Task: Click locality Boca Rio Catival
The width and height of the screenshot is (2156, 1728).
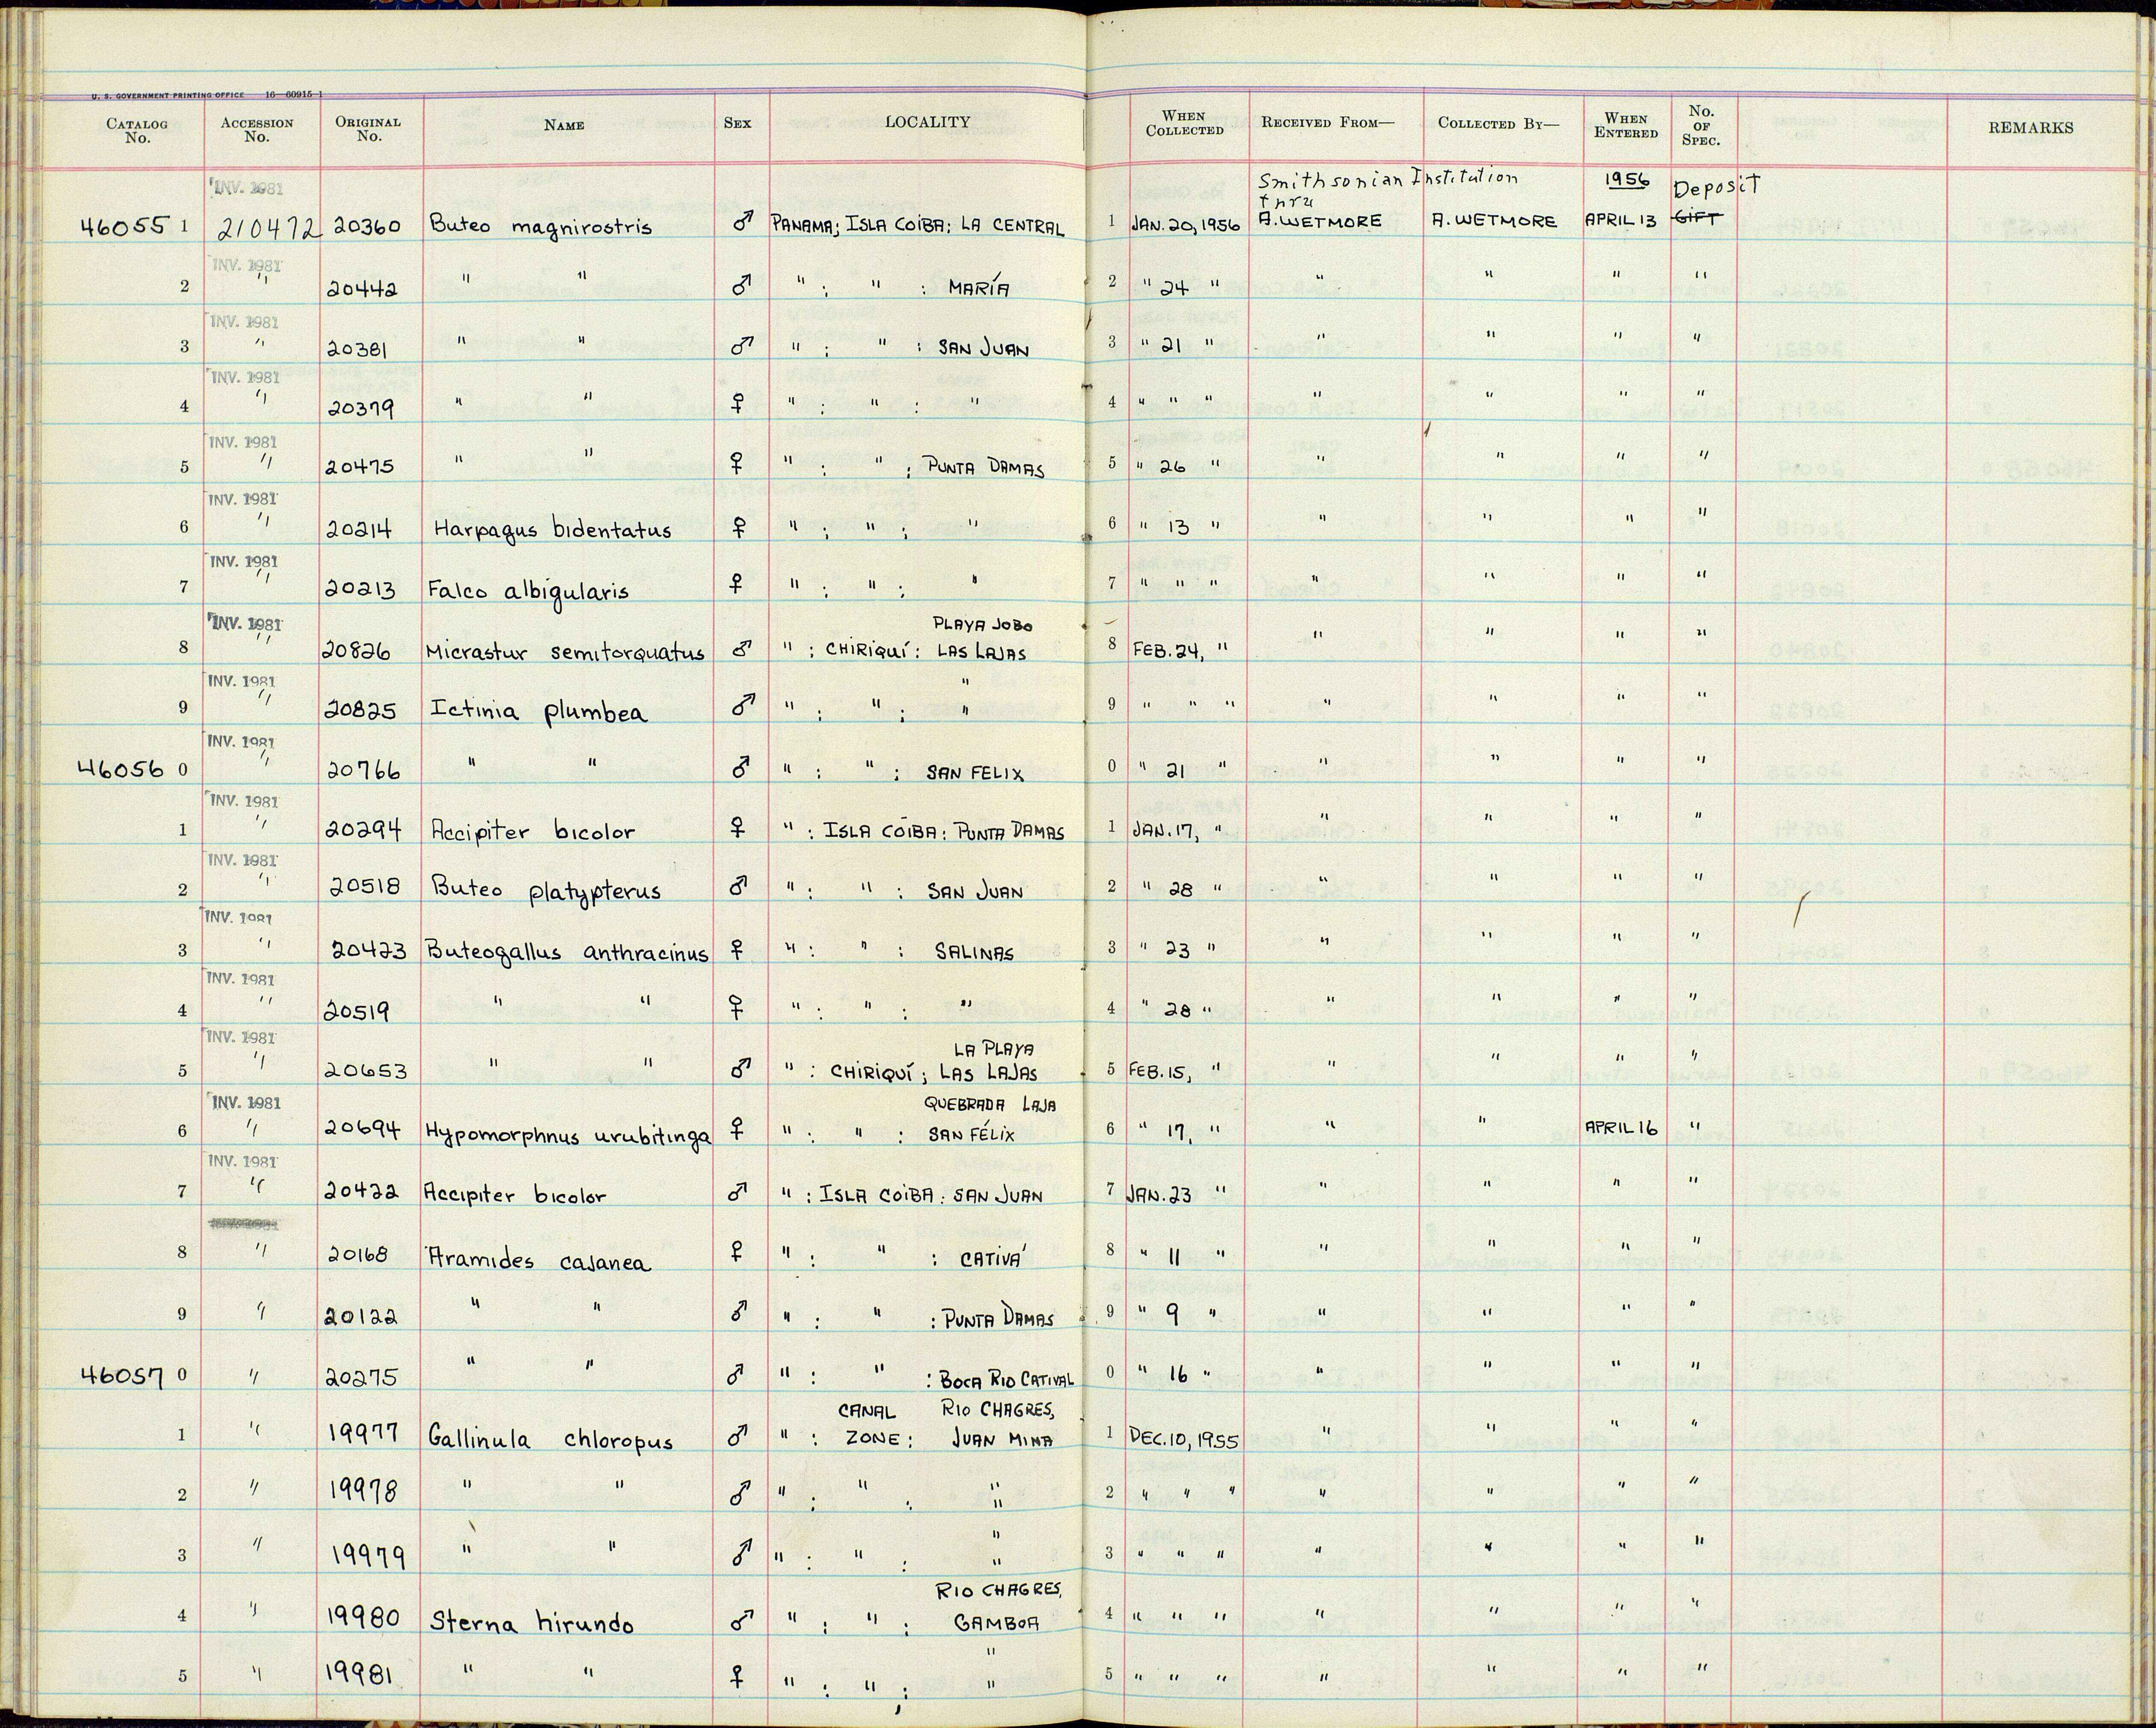Action: pos(1006,1380)
